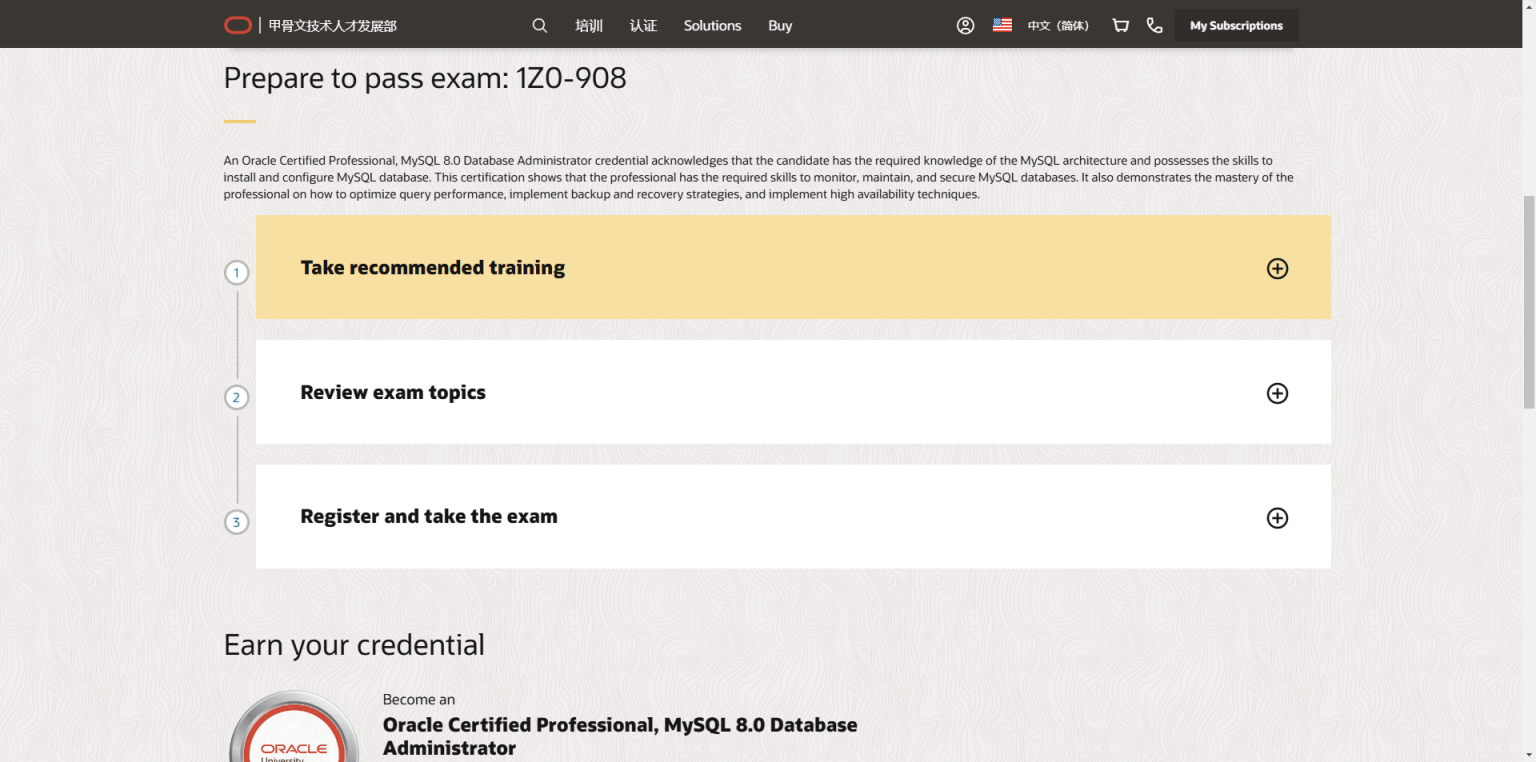The image size is (1536, 762).
Task: Click the user account icon
Action: click(x=964, y=24)
